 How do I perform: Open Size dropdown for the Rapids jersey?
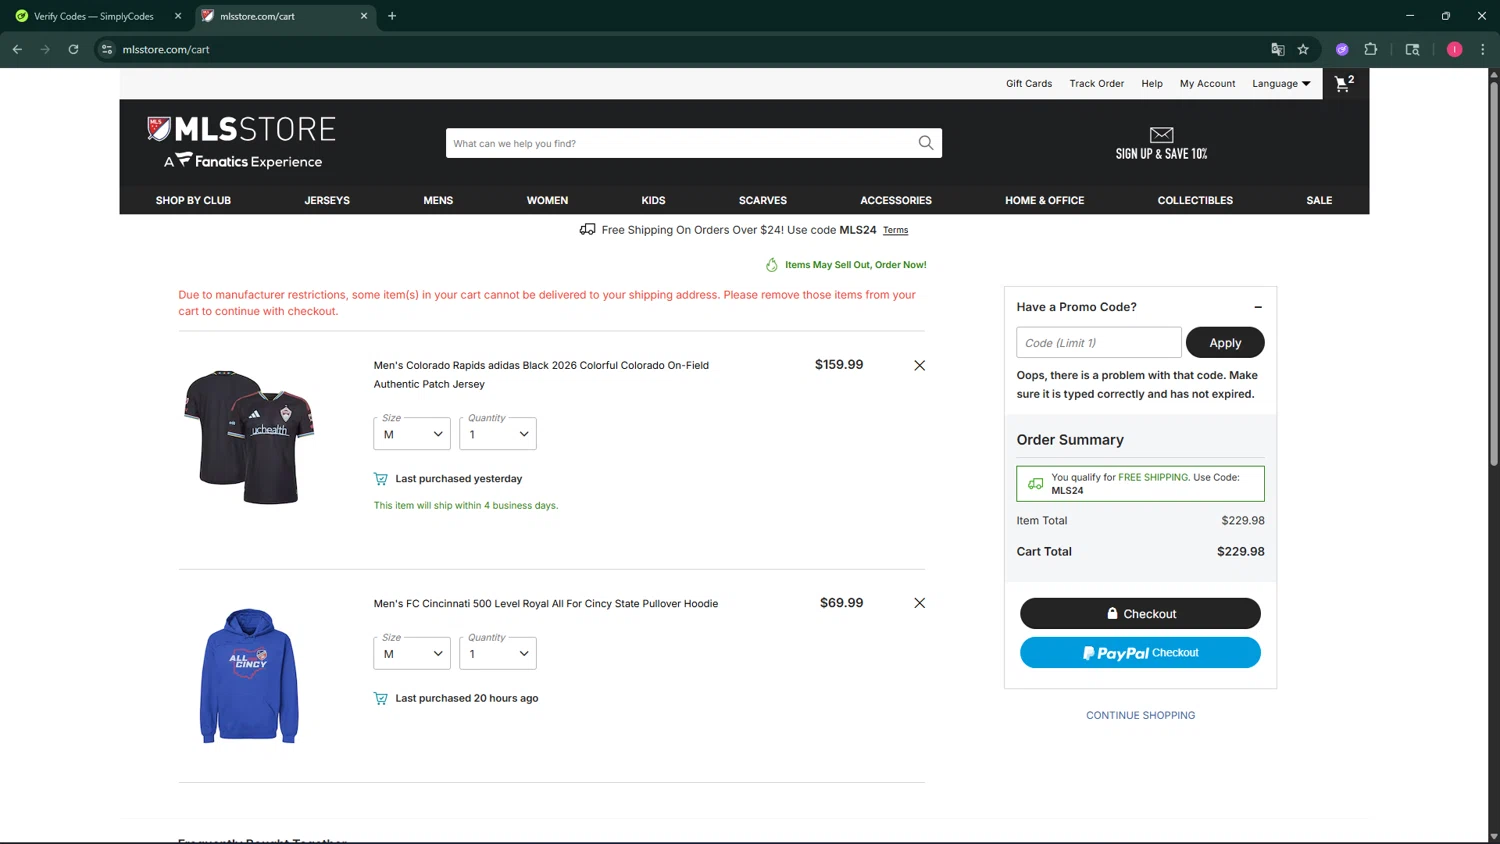(412, 434)
